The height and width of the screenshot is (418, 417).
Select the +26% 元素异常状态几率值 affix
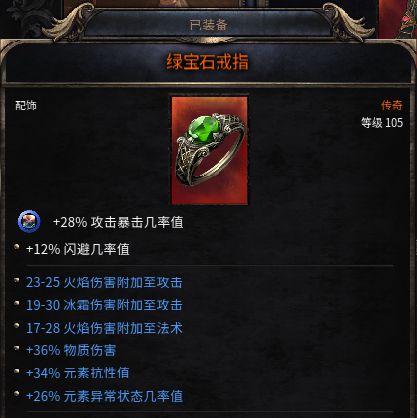point(104,396)
